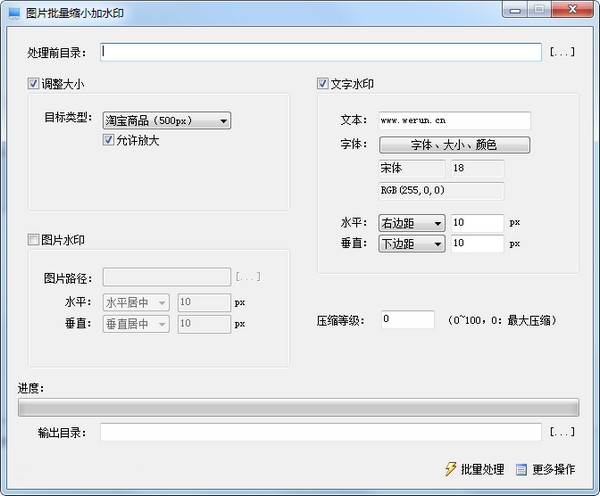Toggle the 调整大小 checkbox

pos(34,84)
